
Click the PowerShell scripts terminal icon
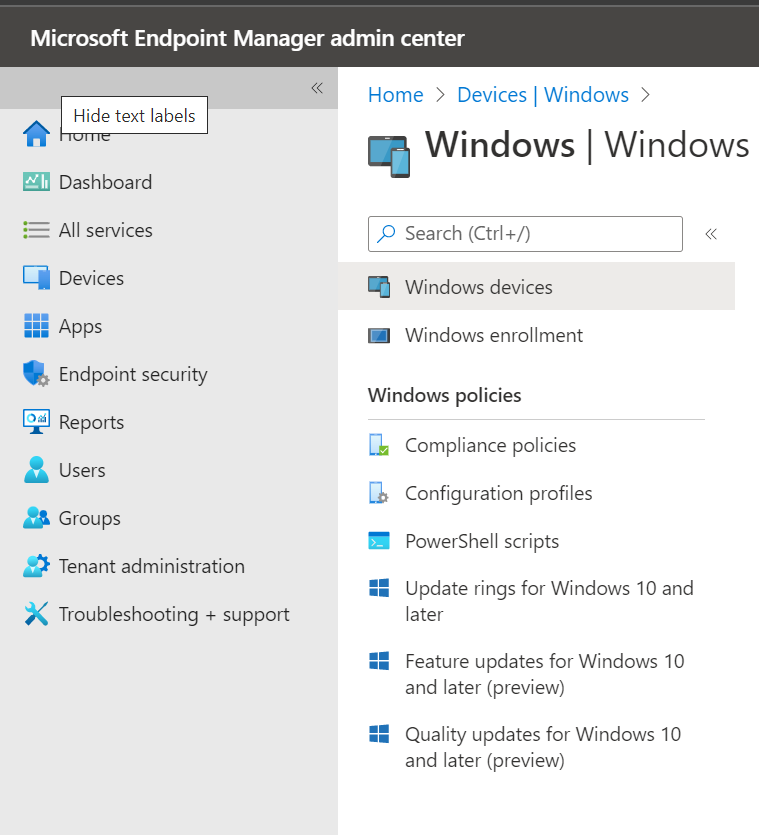[379, 541]
